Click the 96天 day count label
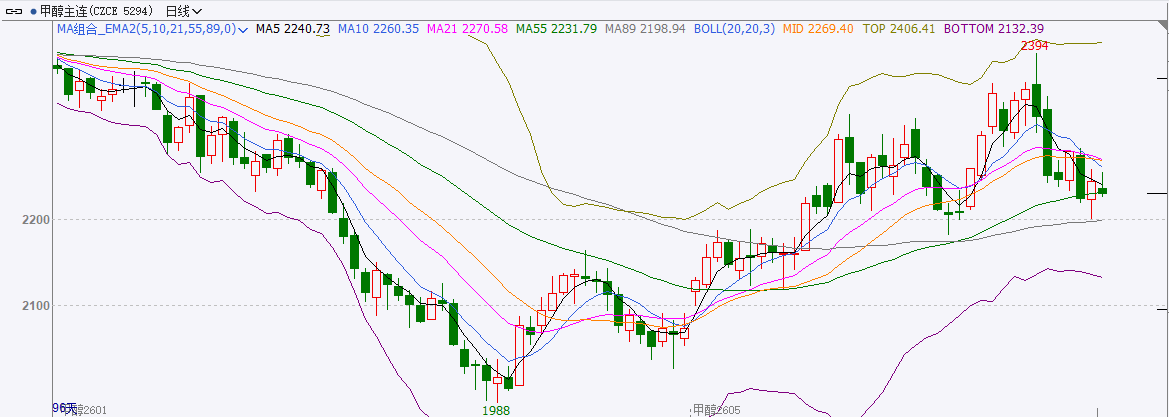This screenshot has width=1169, height=417. point(64,408)
